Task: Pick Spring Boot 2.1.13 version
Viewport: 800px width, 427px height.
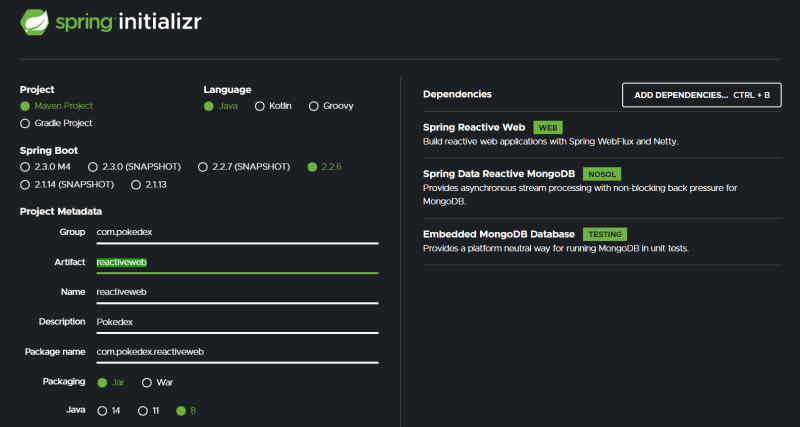Action: [135, 185]
